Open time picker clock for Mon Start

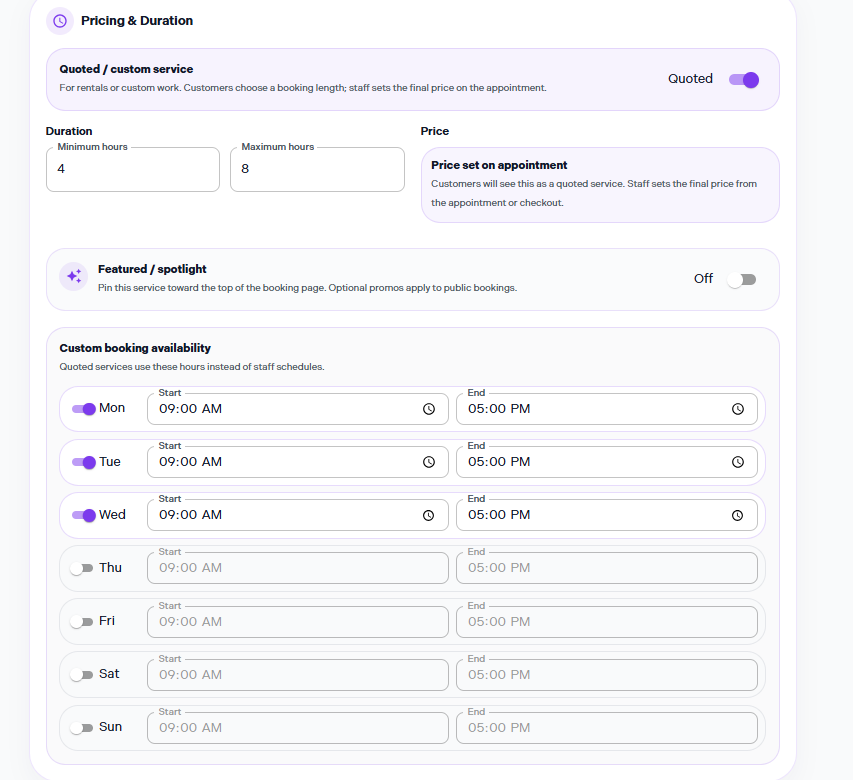(x=429, y=409)
